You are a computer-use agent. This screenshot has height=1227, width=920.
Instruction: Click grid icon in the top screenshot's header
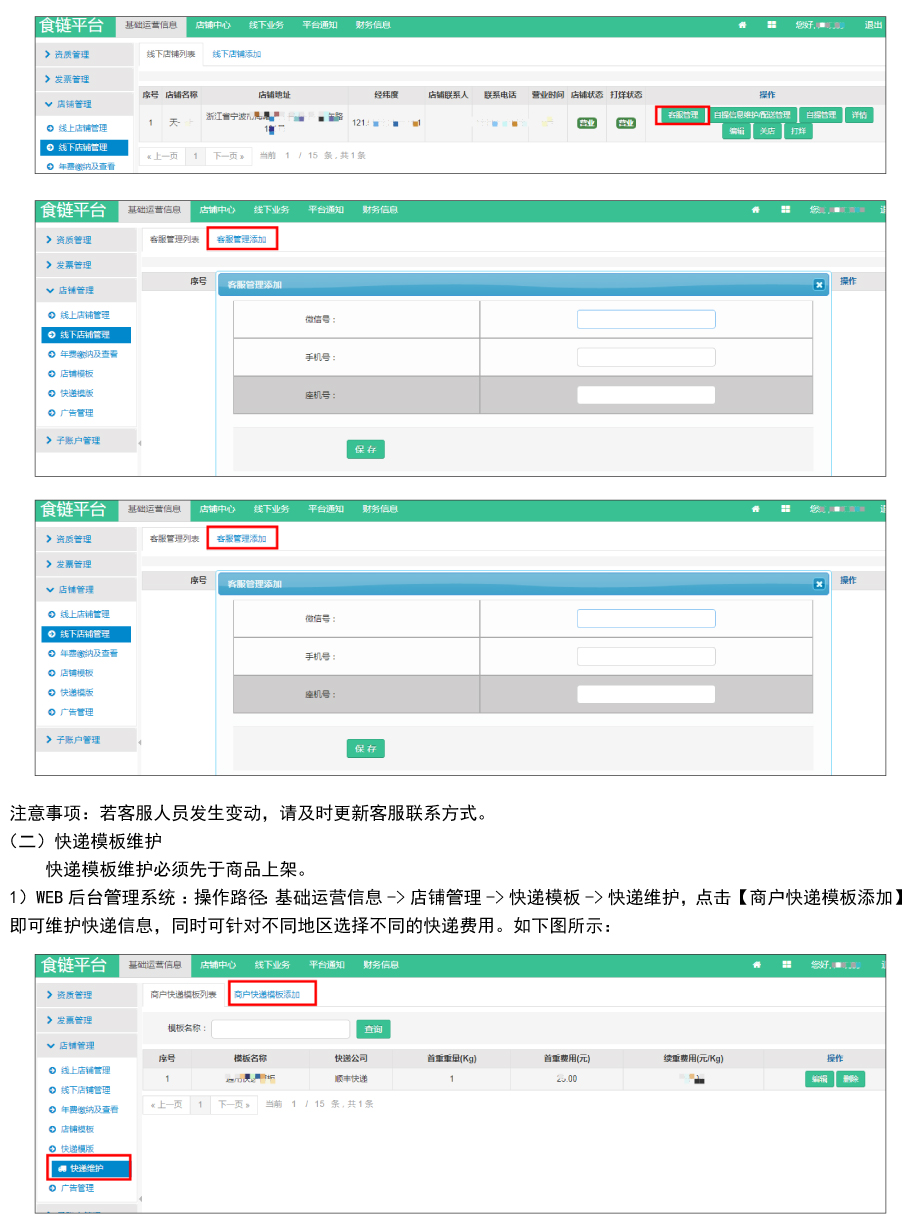point(772,25)
